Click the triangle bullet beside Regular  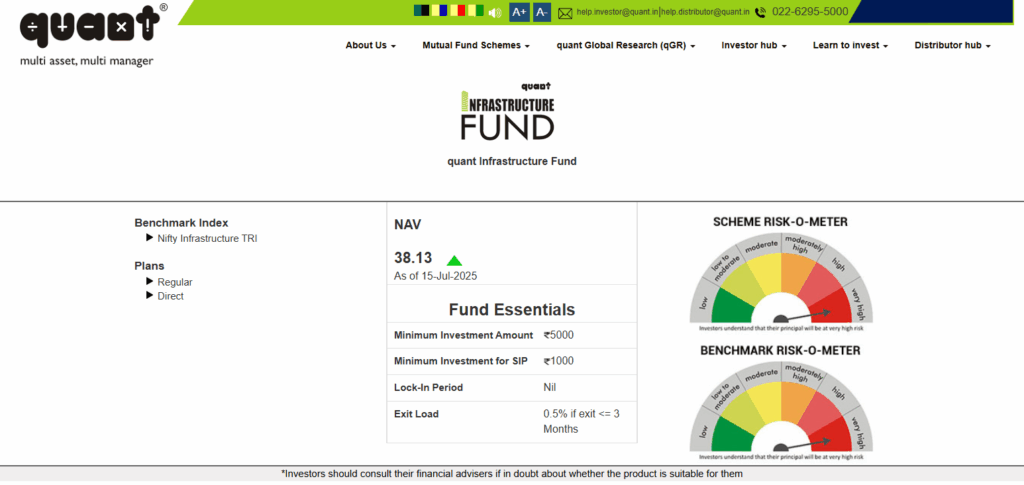(150, 281)
